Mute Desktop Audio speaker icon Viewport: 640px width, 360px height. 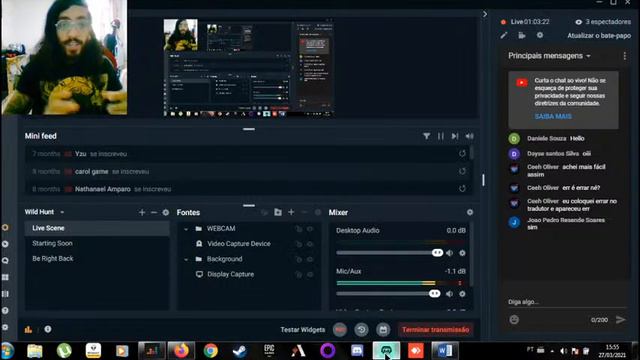449,253
